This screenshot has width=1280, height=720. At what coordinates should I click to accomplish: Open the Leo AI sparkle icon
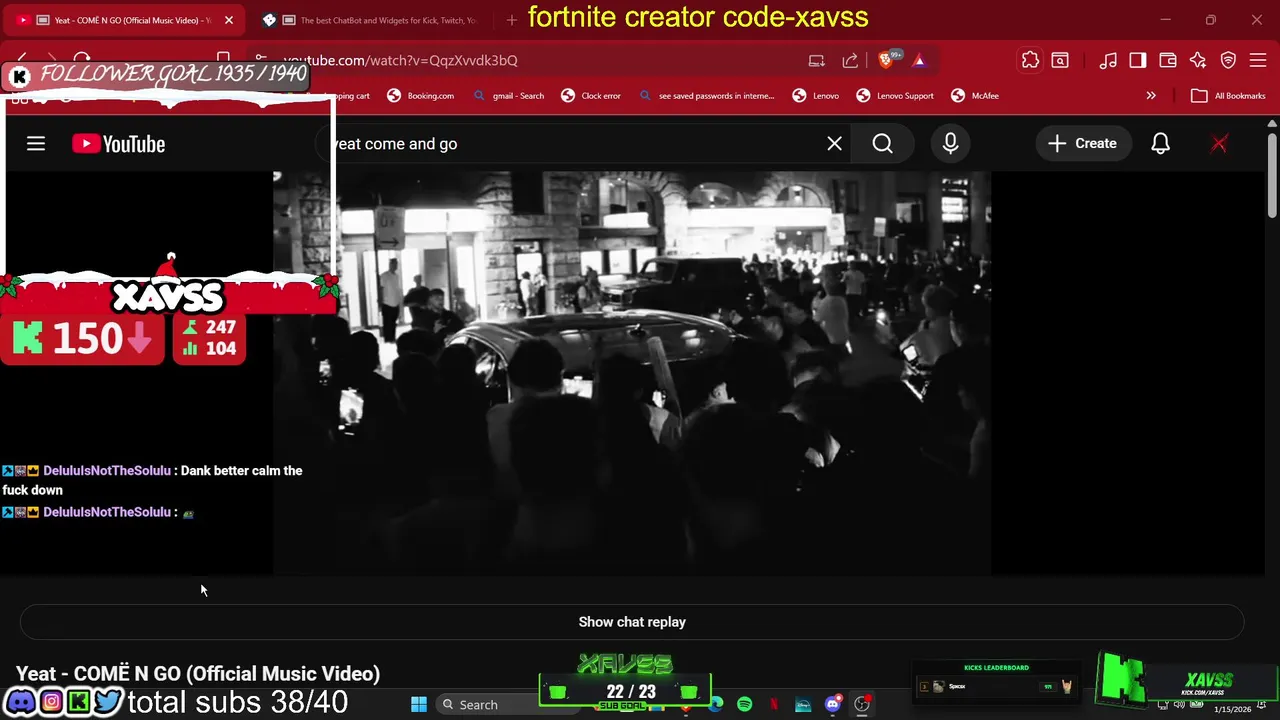coord(1198,61)
